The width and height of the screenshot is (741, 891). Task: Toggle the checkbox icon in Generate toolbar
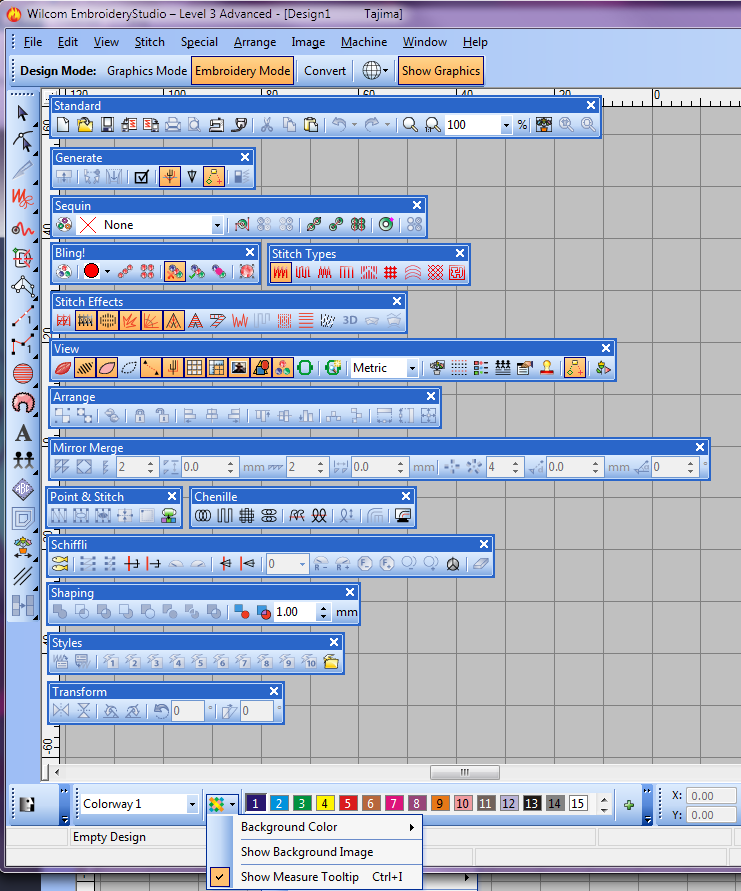[141, 177]
